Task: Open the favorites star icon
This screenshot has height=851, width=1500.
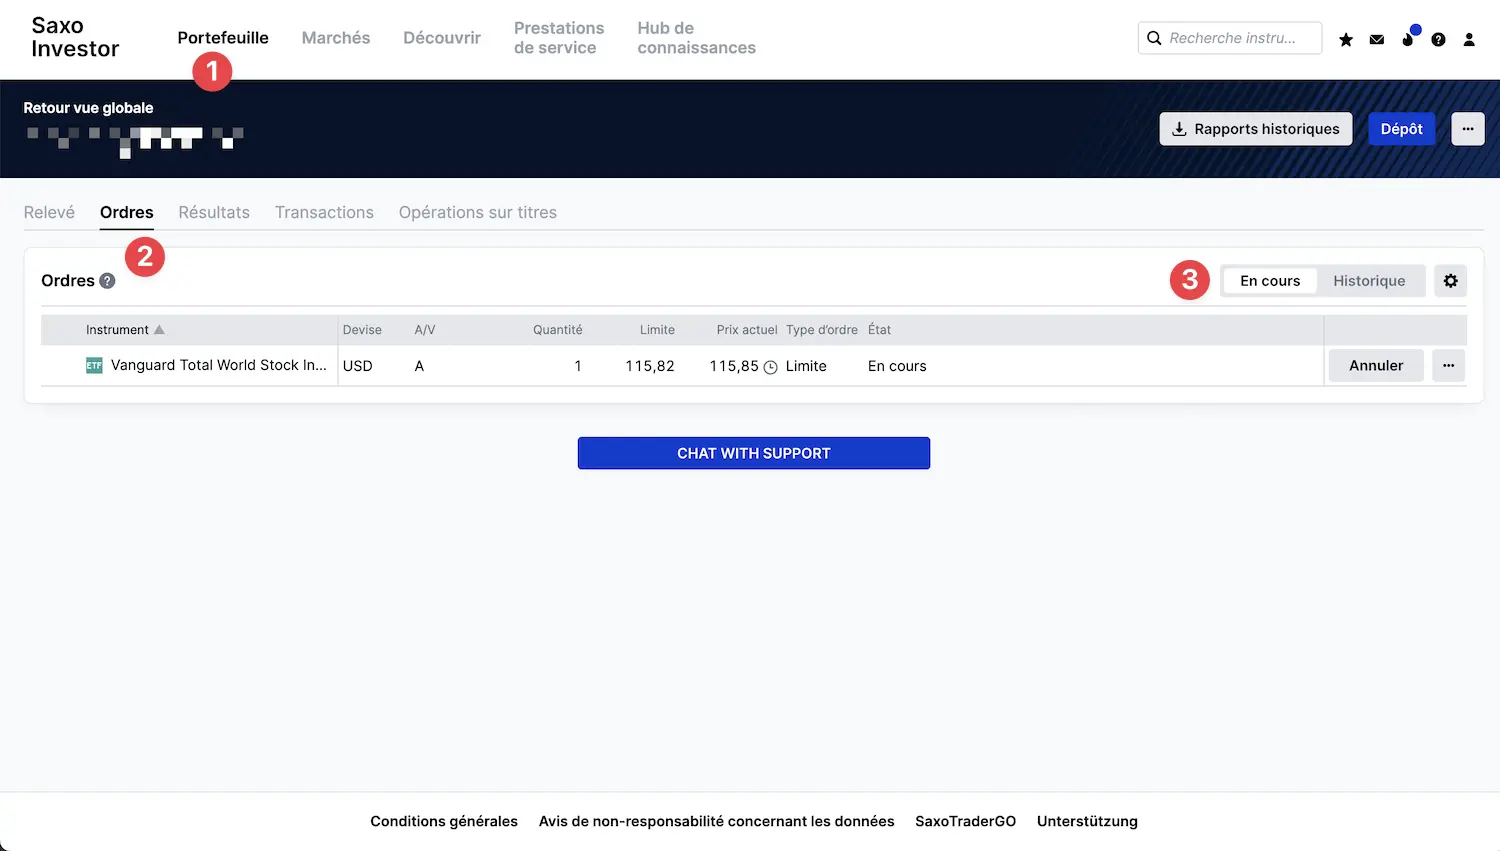Action: click(1346, 39)
